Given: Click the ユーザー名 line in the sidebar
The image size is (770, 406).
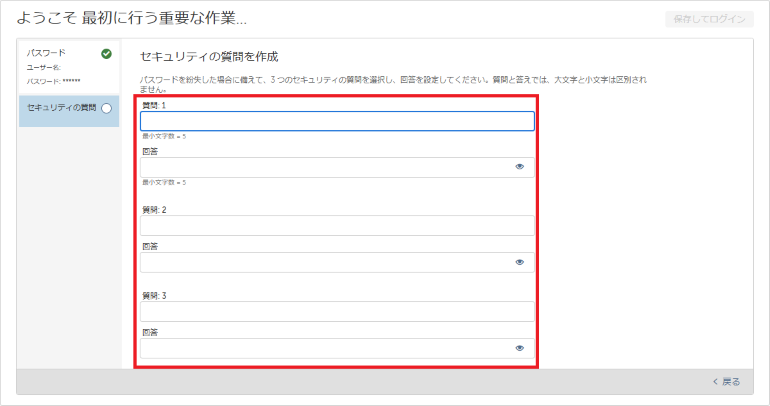Looking at the screenshot, I should point(43,67).
